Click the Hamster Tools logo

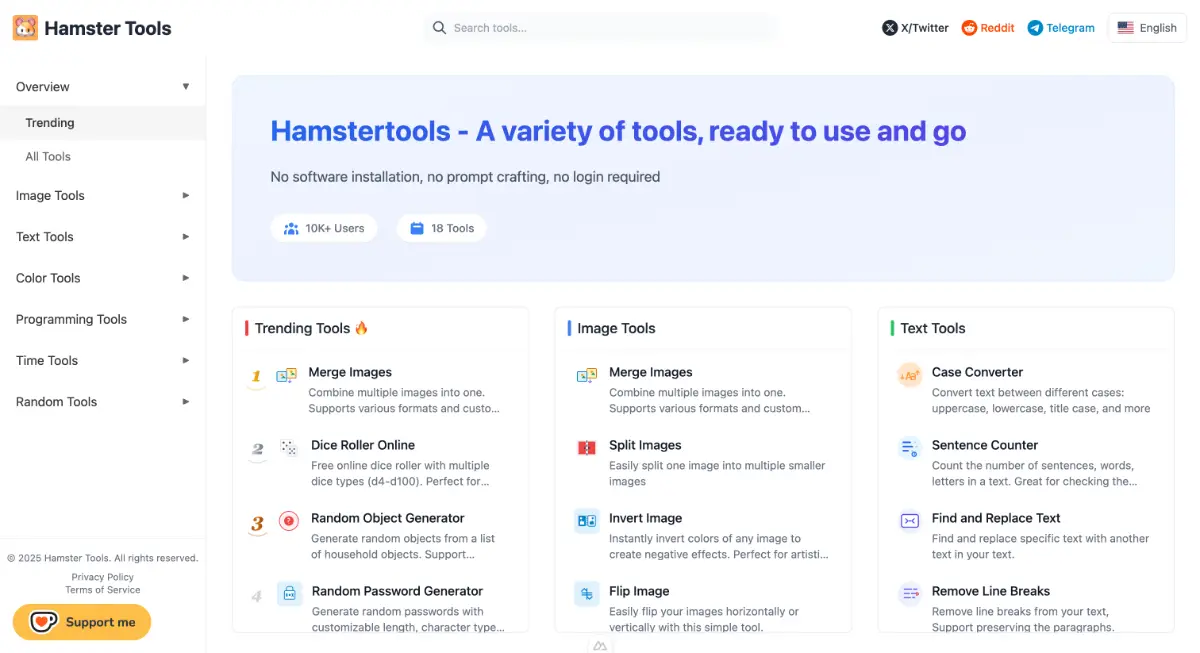[x=91, y=27]
